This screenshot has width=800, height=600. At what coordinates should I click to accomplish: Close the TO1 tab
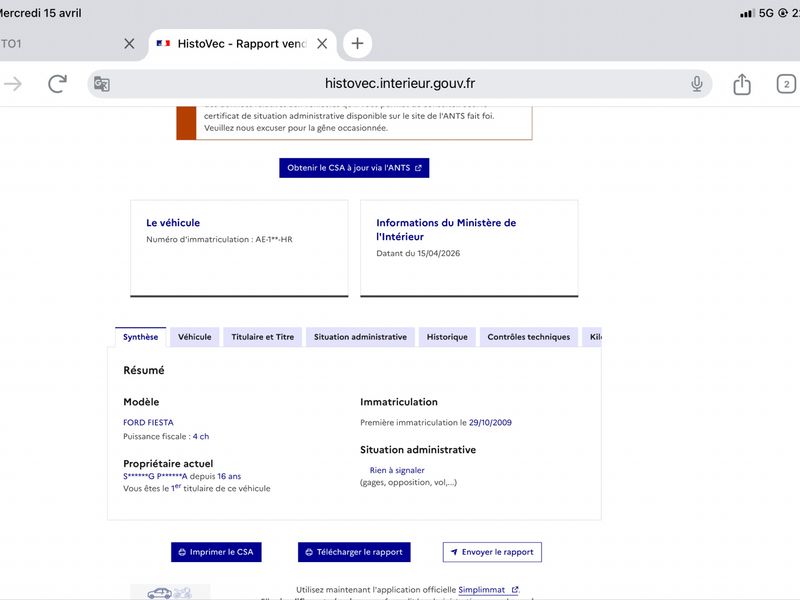[x=129, y=44]
